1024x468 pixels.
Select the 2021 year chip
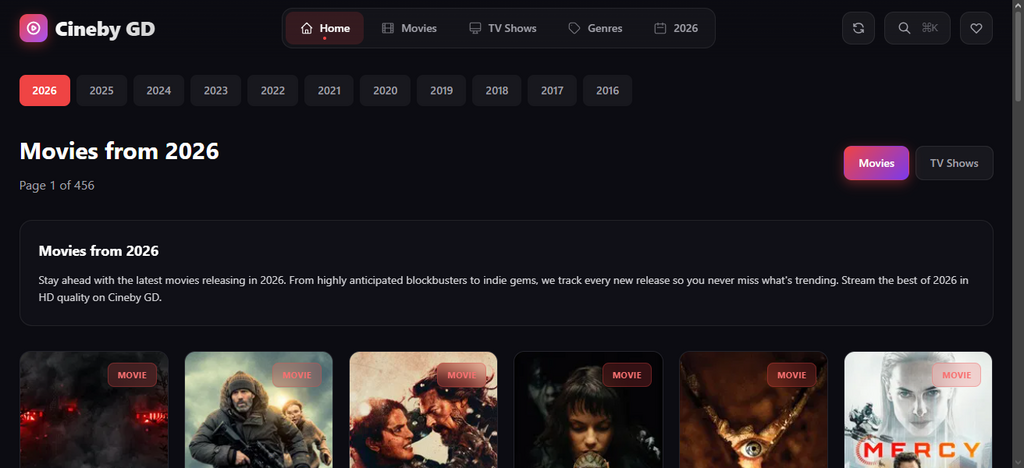pyautogui.click(x=329, y=91)
